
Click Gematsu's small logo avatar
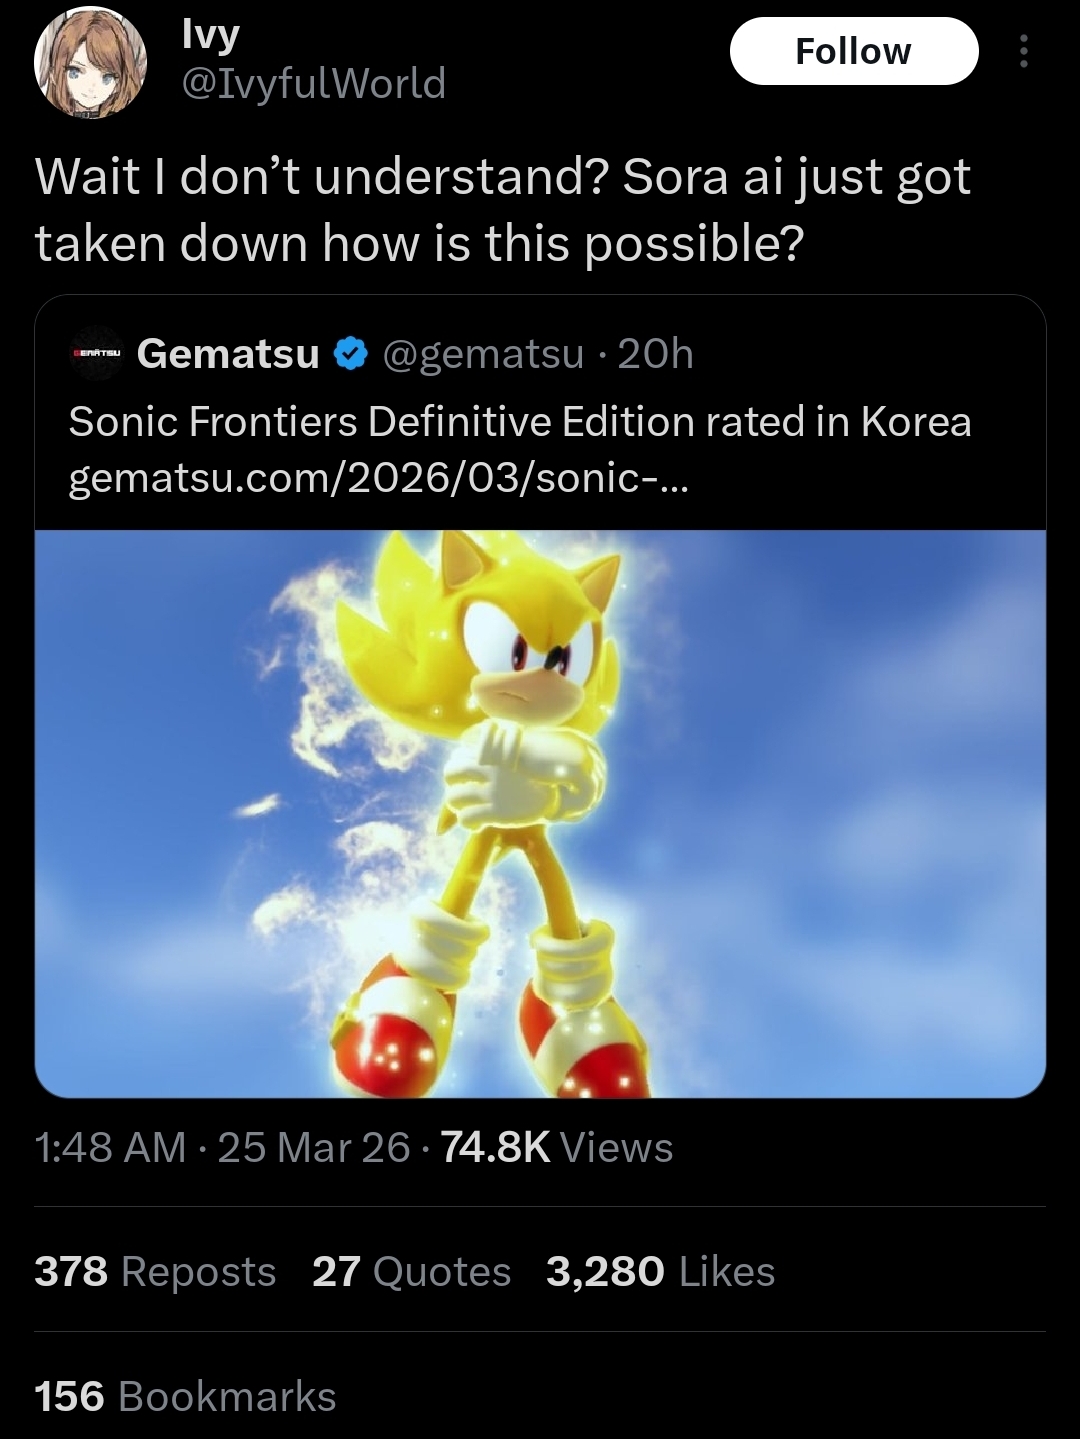click(96, 354)
